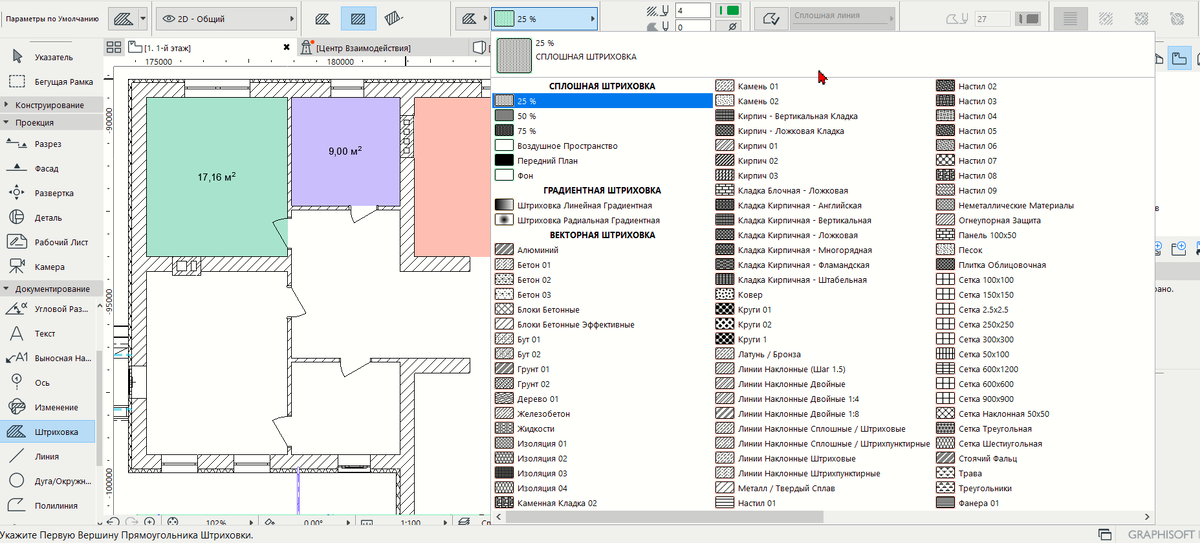Image resolution: width=1200 pixels, height=543 pixels.
Task: Collapse the Документирование toolbox group
Action: 50,289
